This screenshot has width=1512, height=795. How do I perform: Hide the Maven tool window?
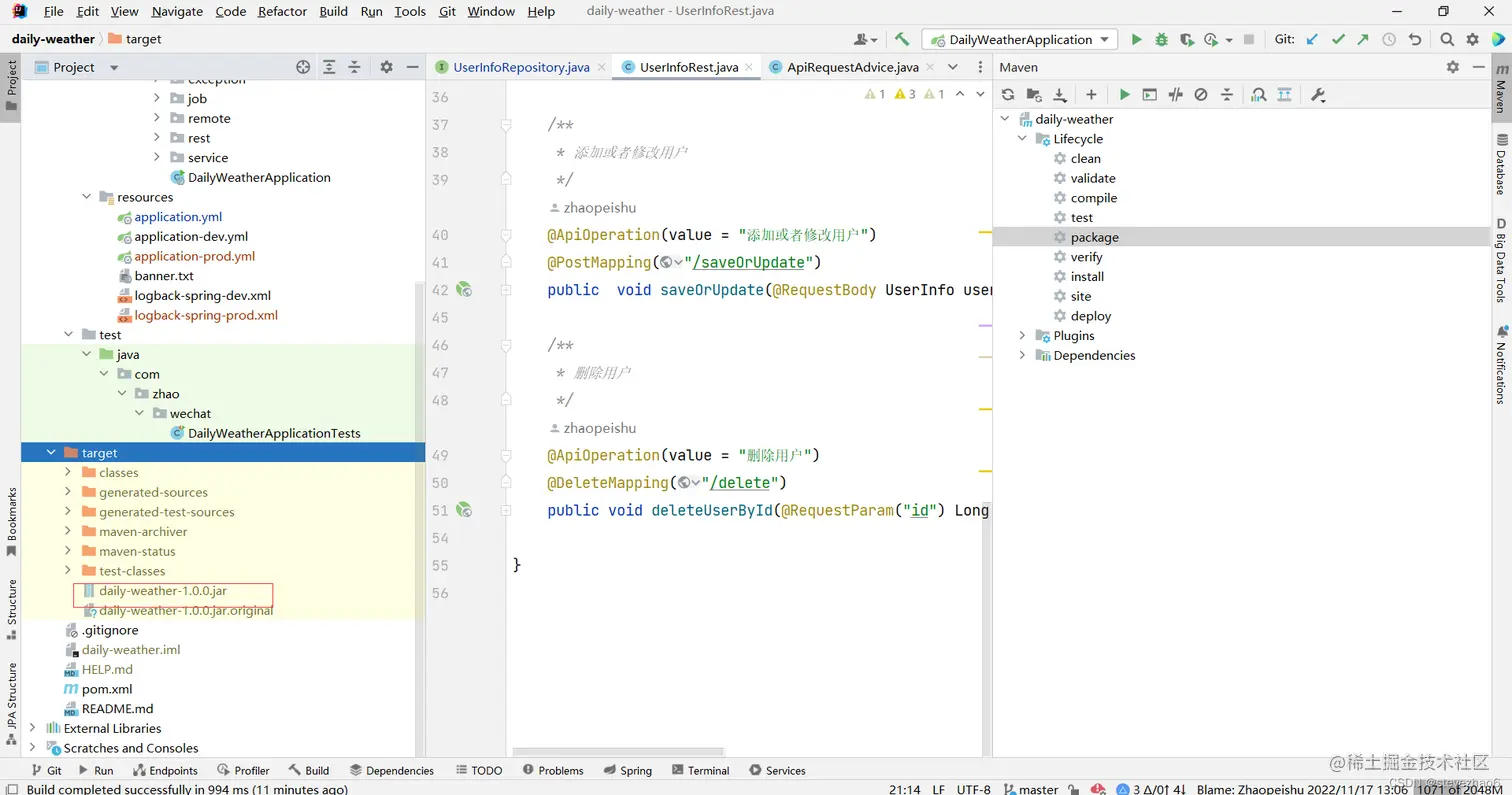coord(1479,67)
